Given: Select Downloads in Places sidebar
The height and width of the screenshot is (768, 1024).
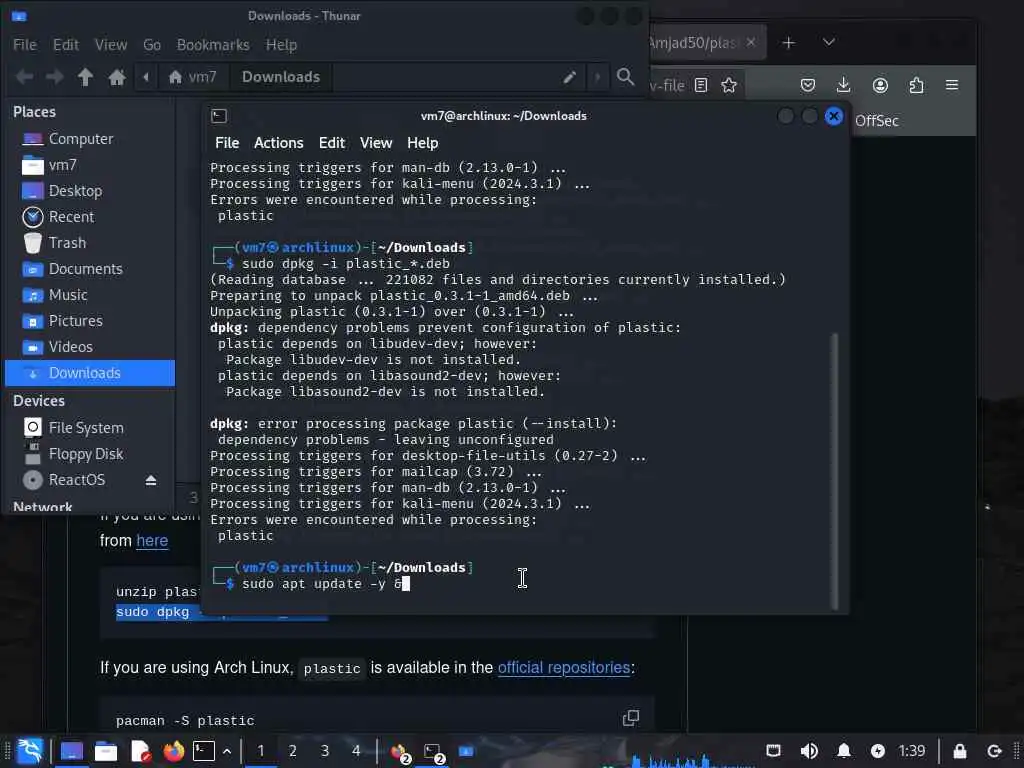Looking at the screenshot, I should click(x=90, y=373).
